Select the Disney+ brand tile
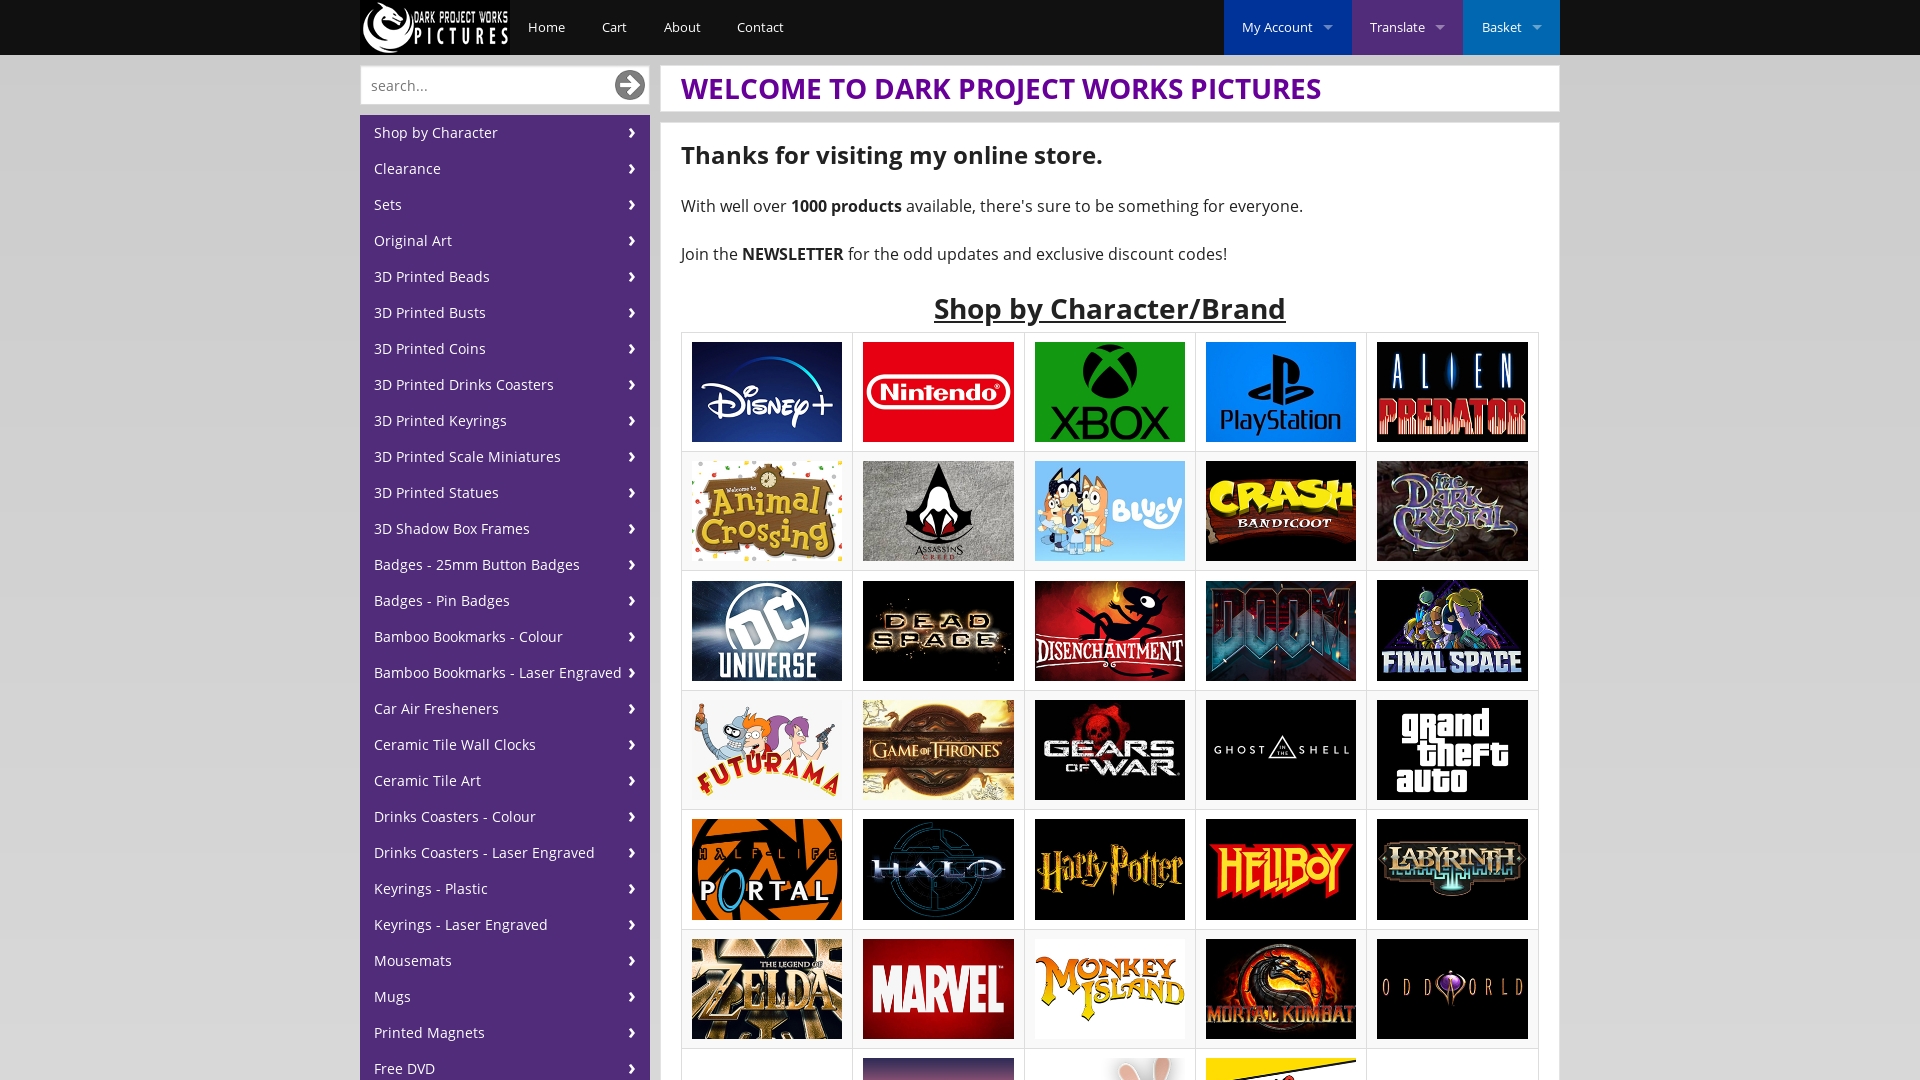1920x1080 pixels. point(767,392)
